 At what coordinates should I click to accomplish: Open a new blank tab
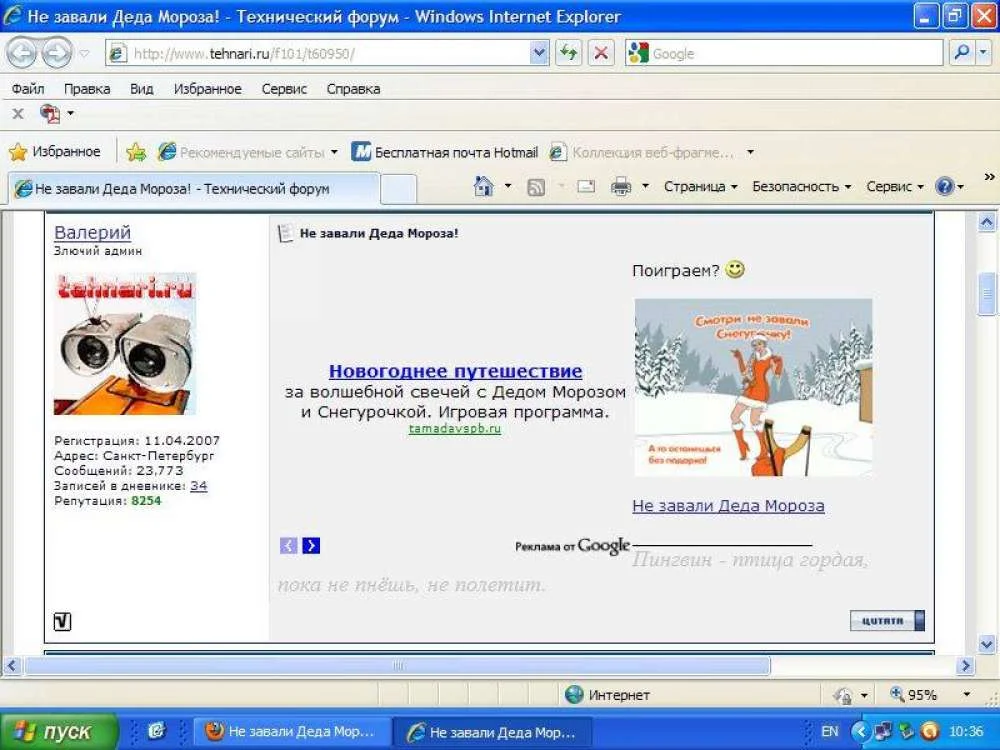(x=399, y=189)
